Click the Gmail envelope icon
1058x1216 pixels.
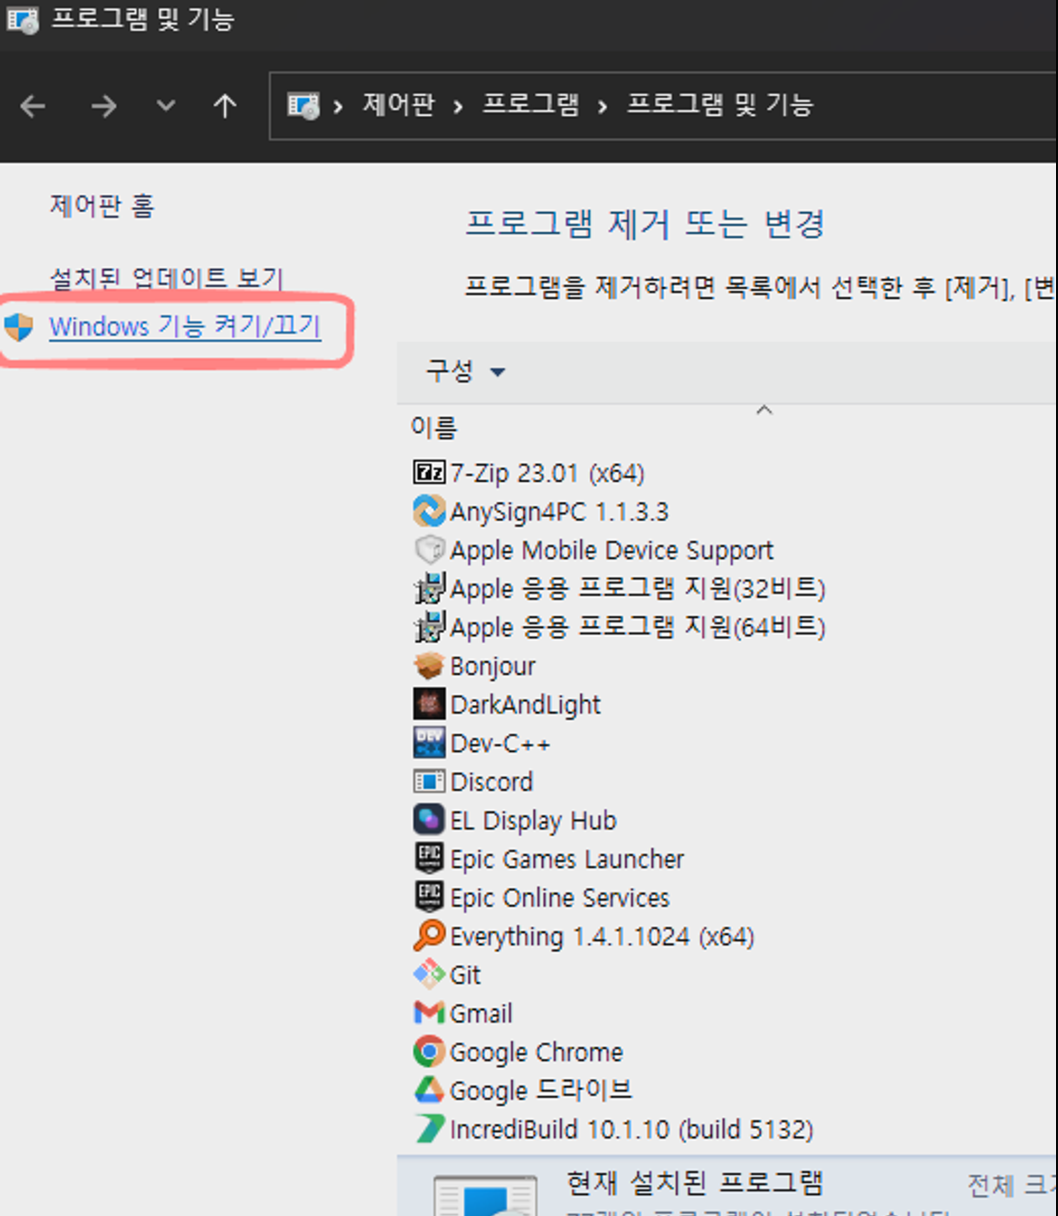(429, 1013)
